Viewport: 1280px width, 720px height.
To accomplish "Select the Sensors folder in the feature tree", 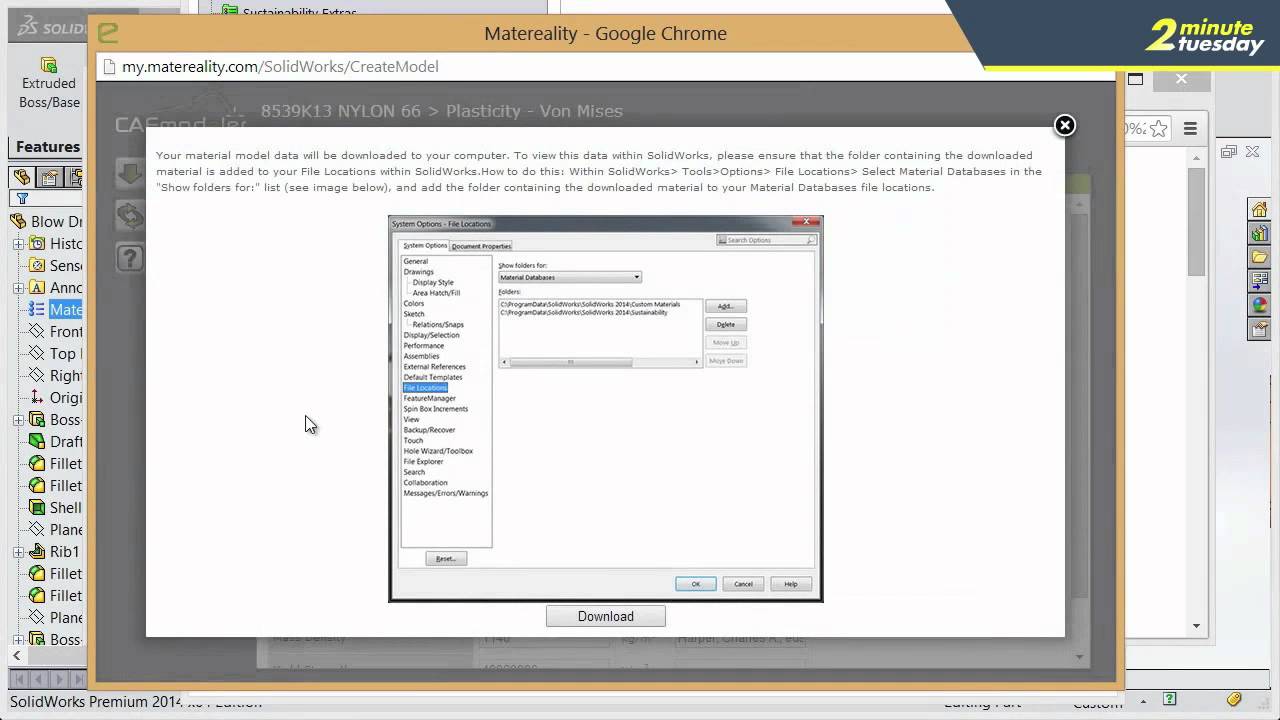I will point(56,266).
